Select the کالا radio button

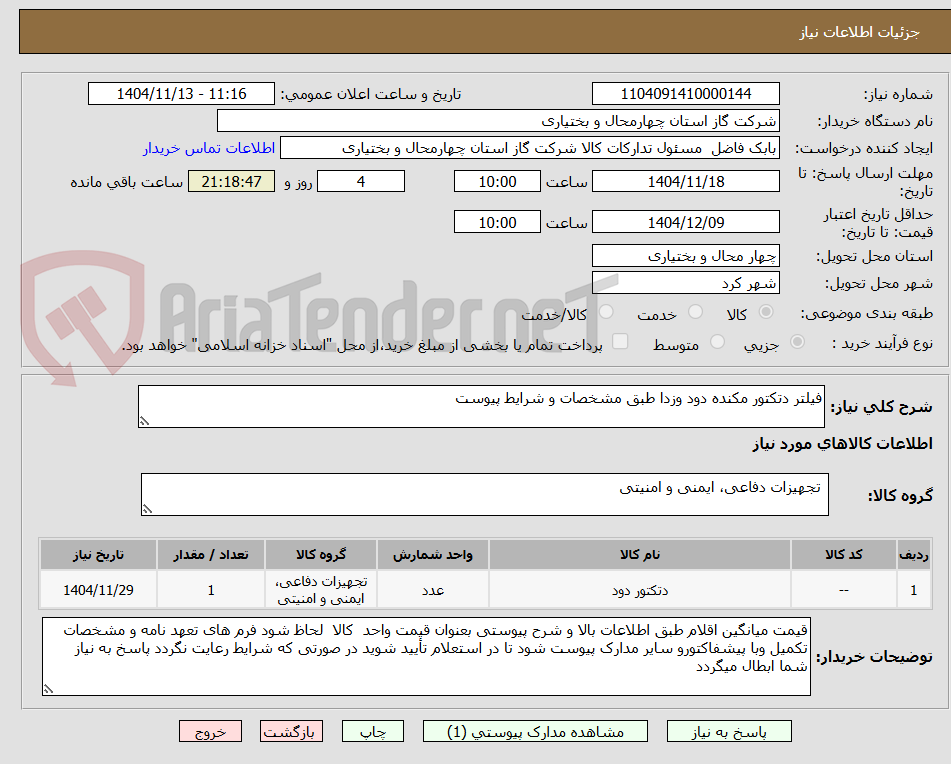point(766,312)
